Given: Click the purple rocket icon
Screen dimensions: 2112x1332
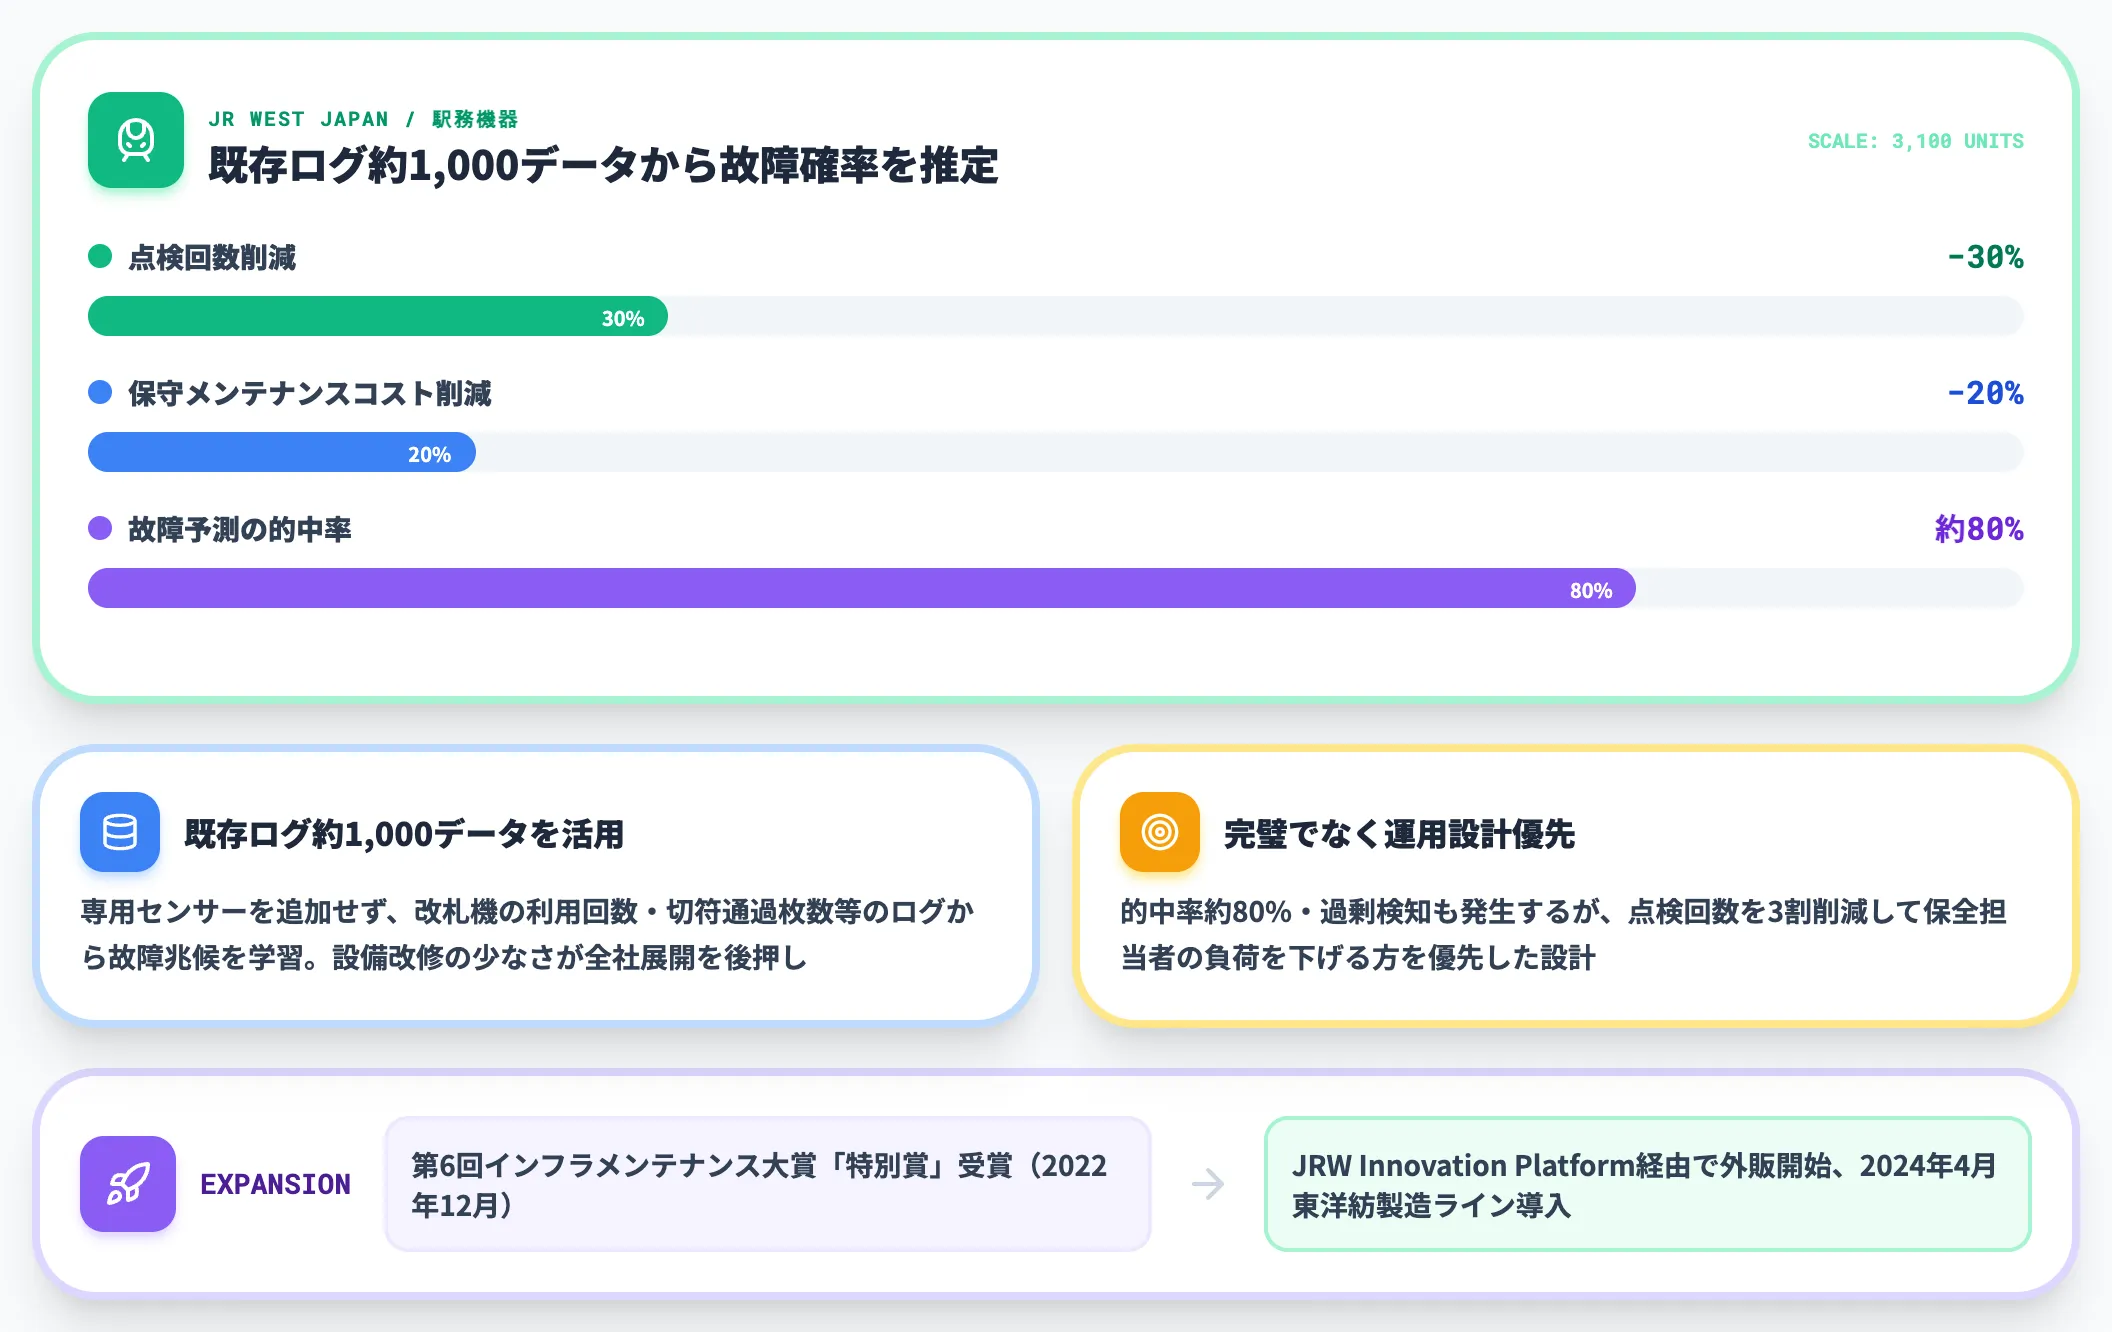Looking at the screenshot, I should pos(128,1184).
